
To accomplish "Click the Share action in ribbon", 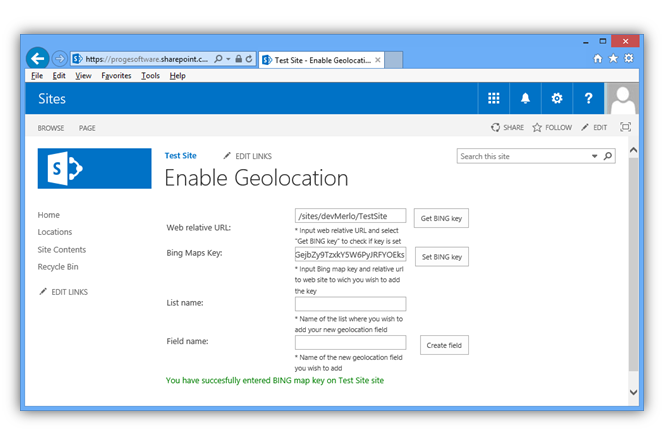I will click(x=508, y=128).
